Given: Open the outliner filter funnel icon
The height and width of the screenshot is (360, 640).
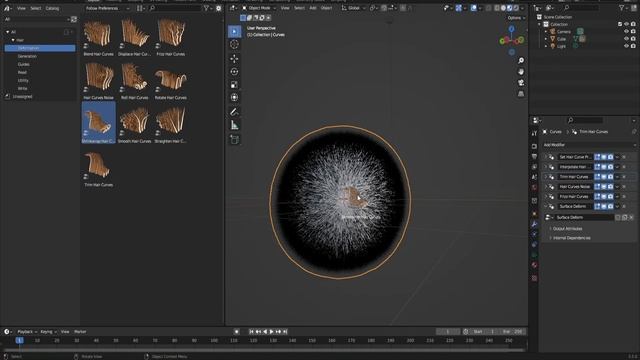Looking at the screenshot, I should point(622,8).
